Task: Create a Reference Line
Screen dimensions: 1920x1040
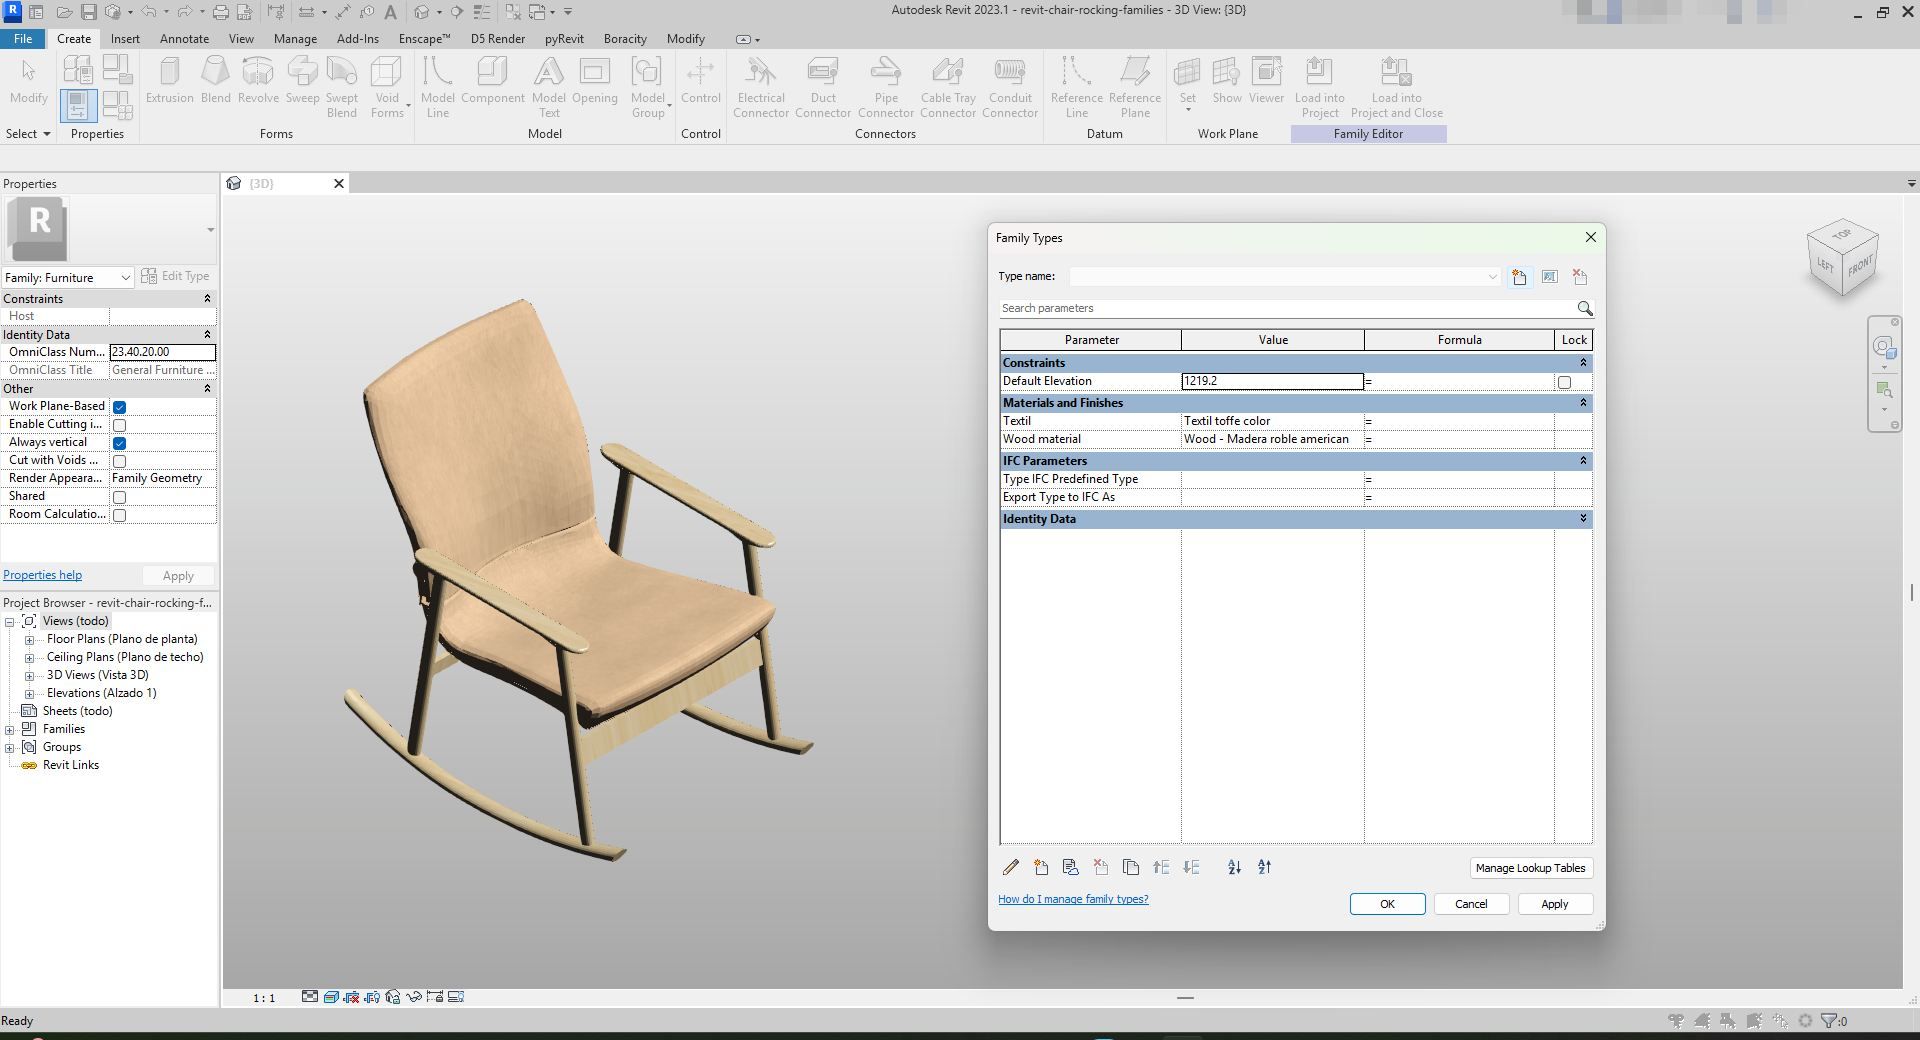Action: point(1077,87)
